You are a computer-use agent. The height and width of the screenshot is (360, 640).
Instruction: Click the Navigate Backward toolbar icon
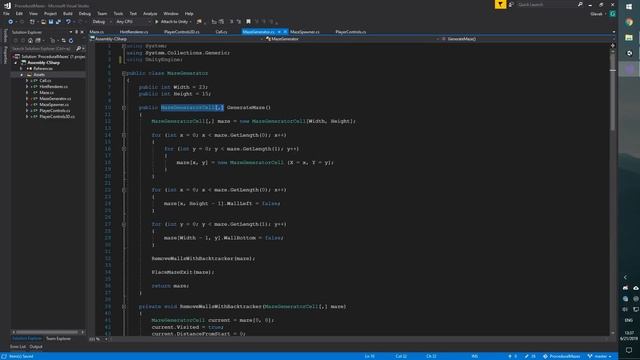tap(11, 22)
